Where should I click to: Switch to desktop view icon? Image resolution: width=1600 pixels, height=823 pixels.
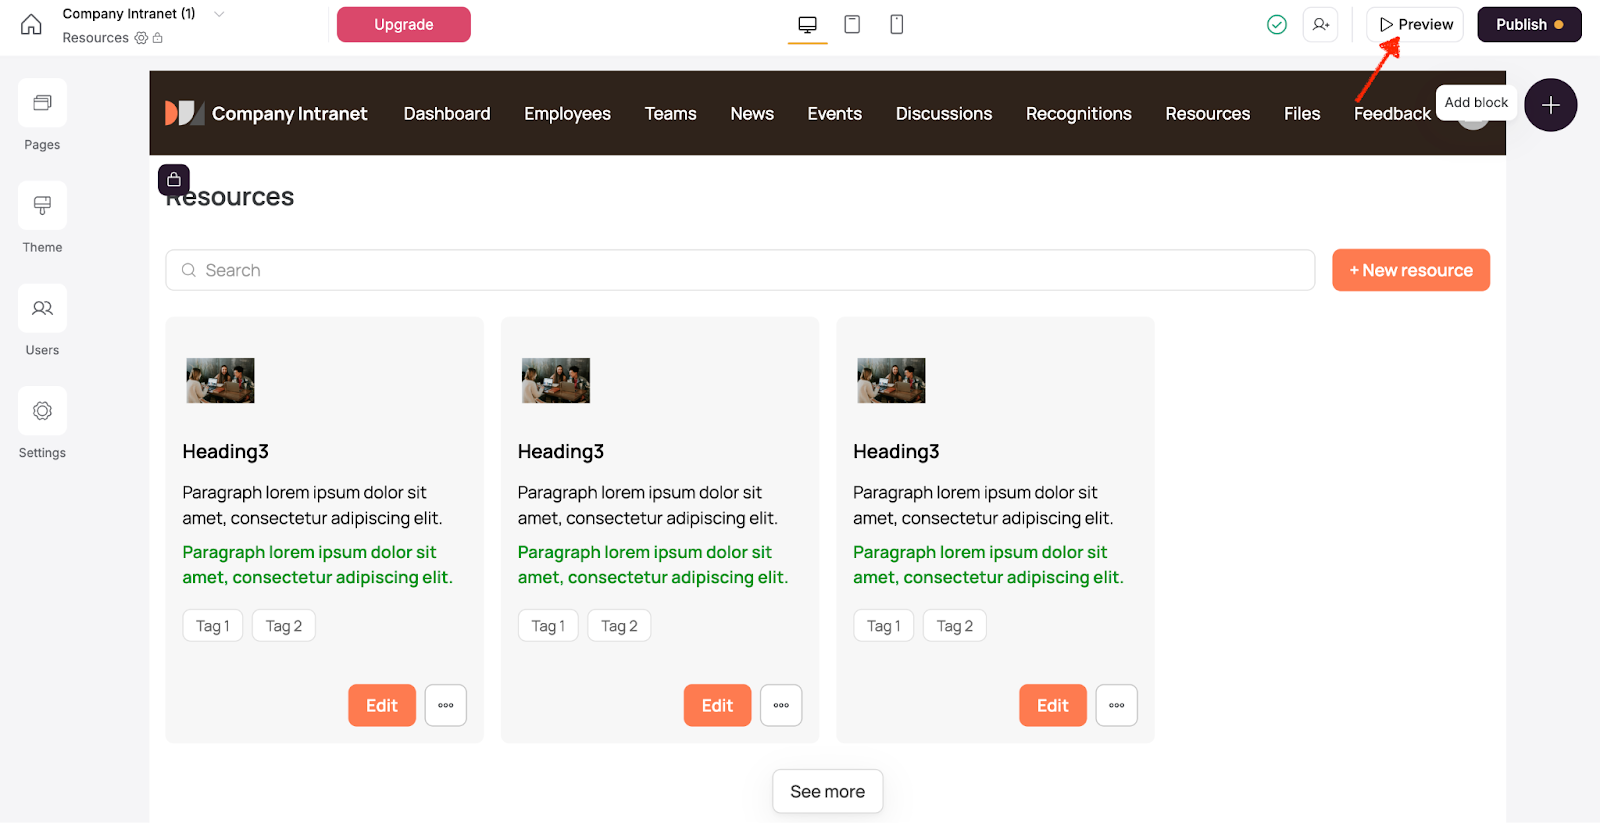point(808,24)
